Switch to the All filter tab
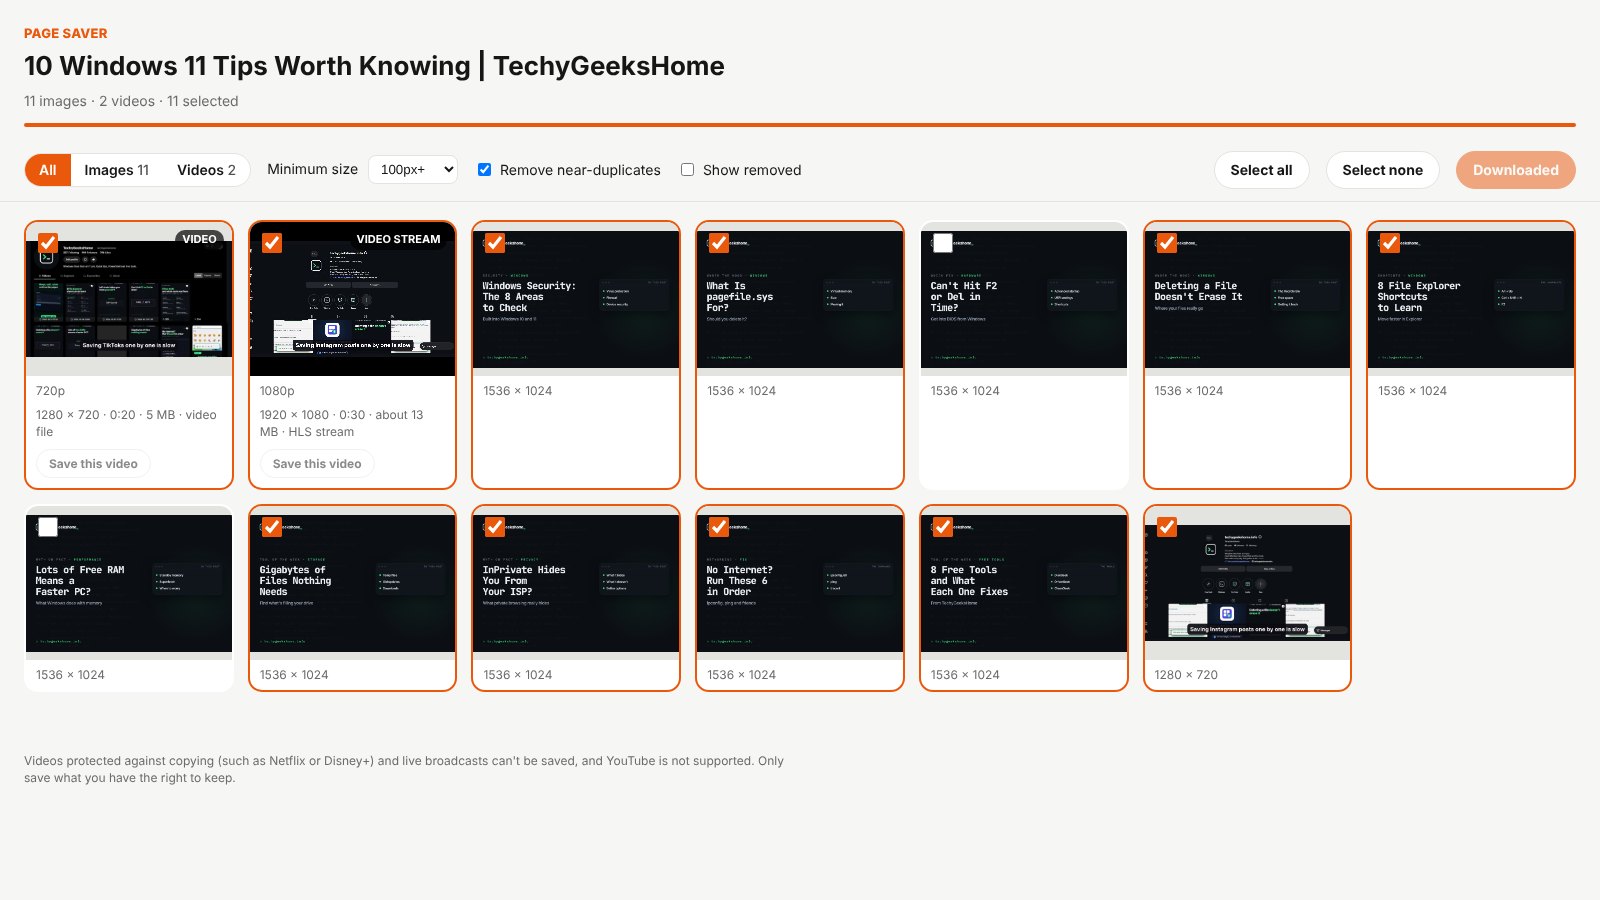Screen dimensions: 1600x900 click(x=48, y=170)
